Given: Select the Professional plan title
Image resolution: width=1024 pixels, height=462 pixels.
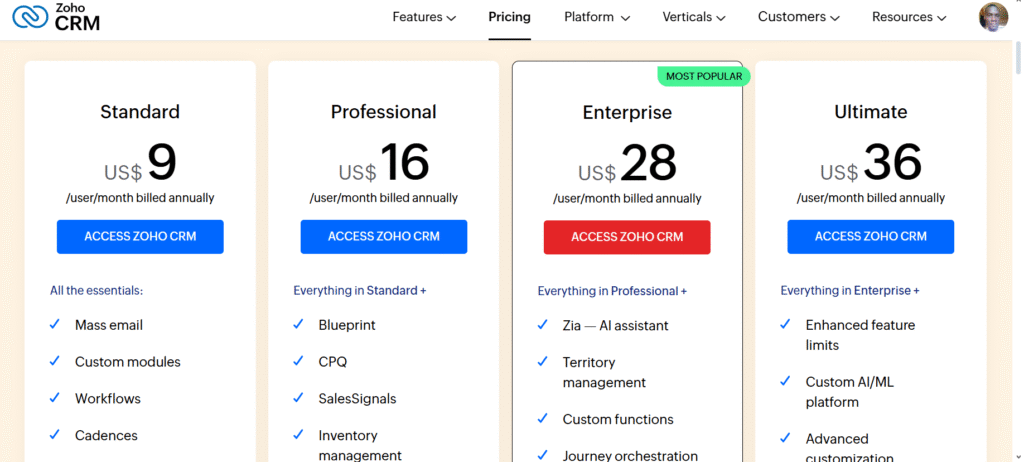Looking at the screenshot, I should (x=383, y=112).
